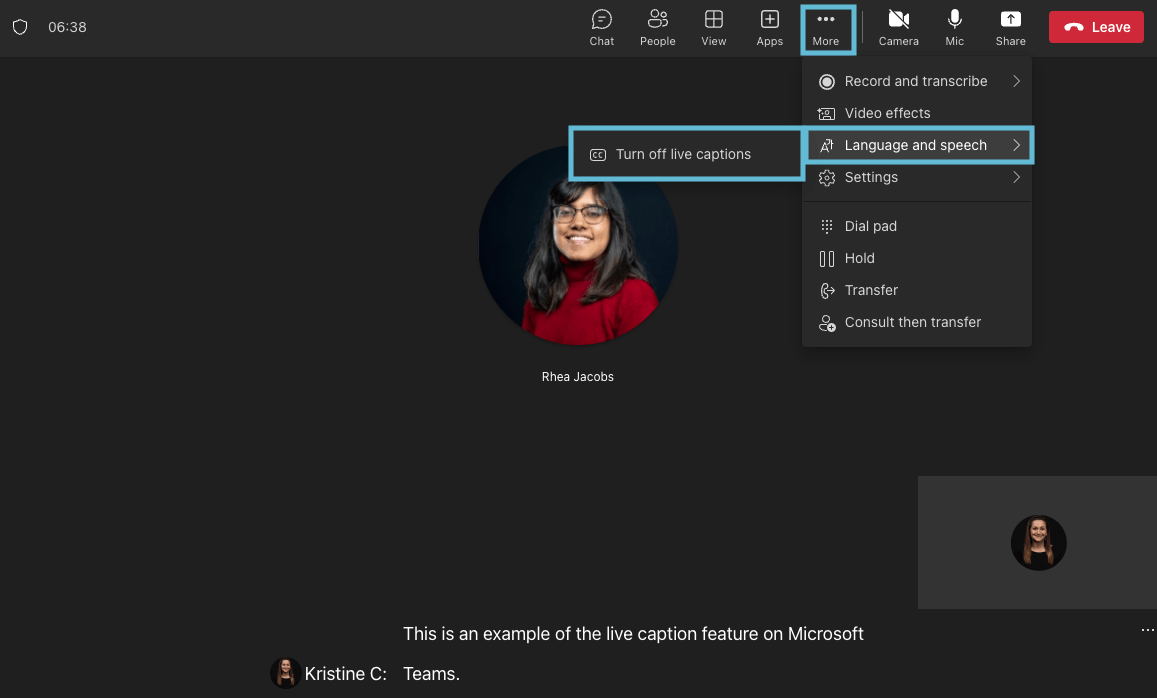Leave the call
1157x698 pixels.
point(1096,27)
